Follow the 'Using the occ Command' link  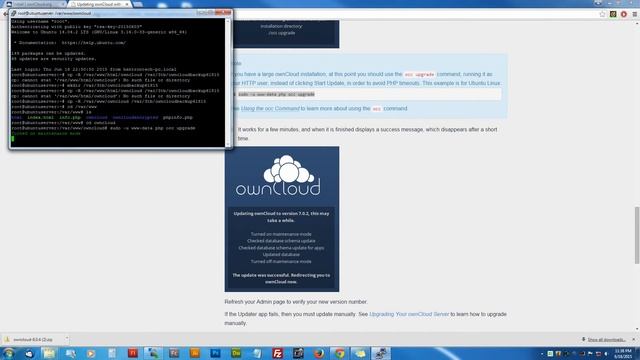270,109
